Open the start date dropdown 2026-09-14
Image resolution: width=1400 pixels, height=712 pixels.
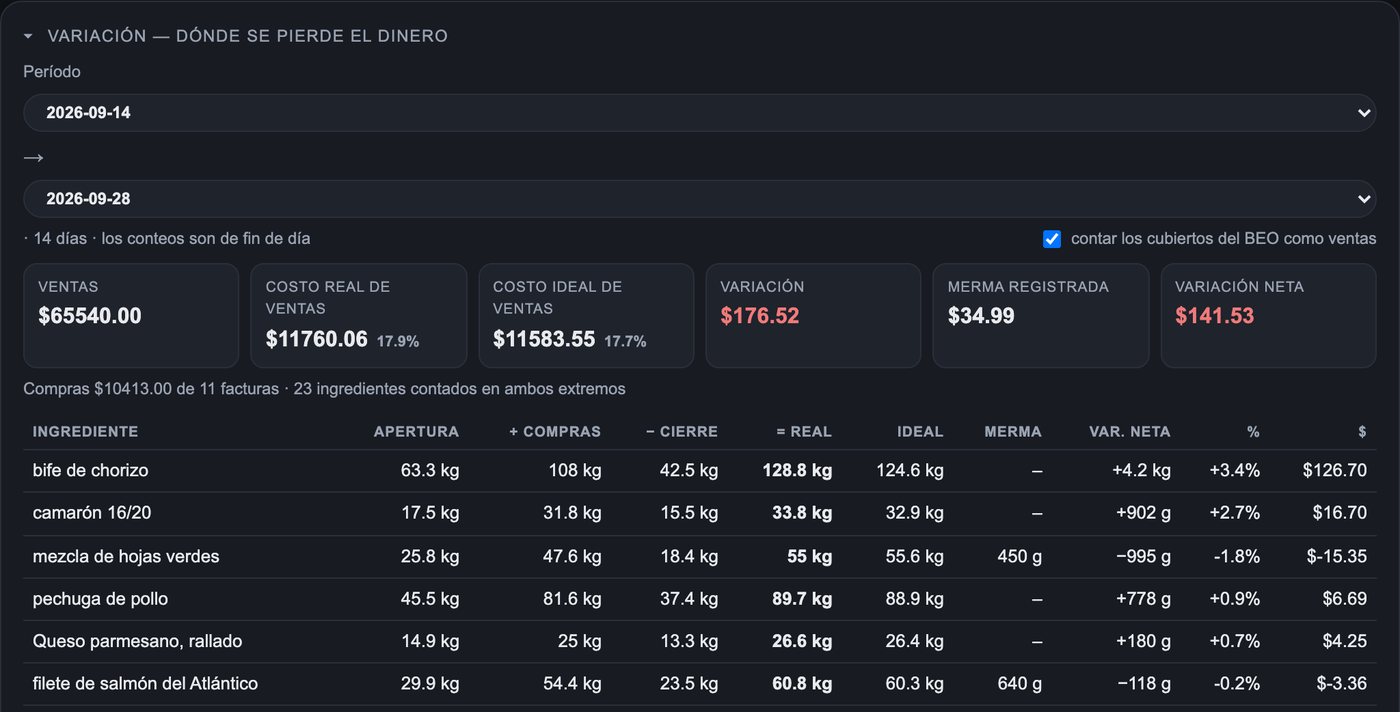click(700, 113)
